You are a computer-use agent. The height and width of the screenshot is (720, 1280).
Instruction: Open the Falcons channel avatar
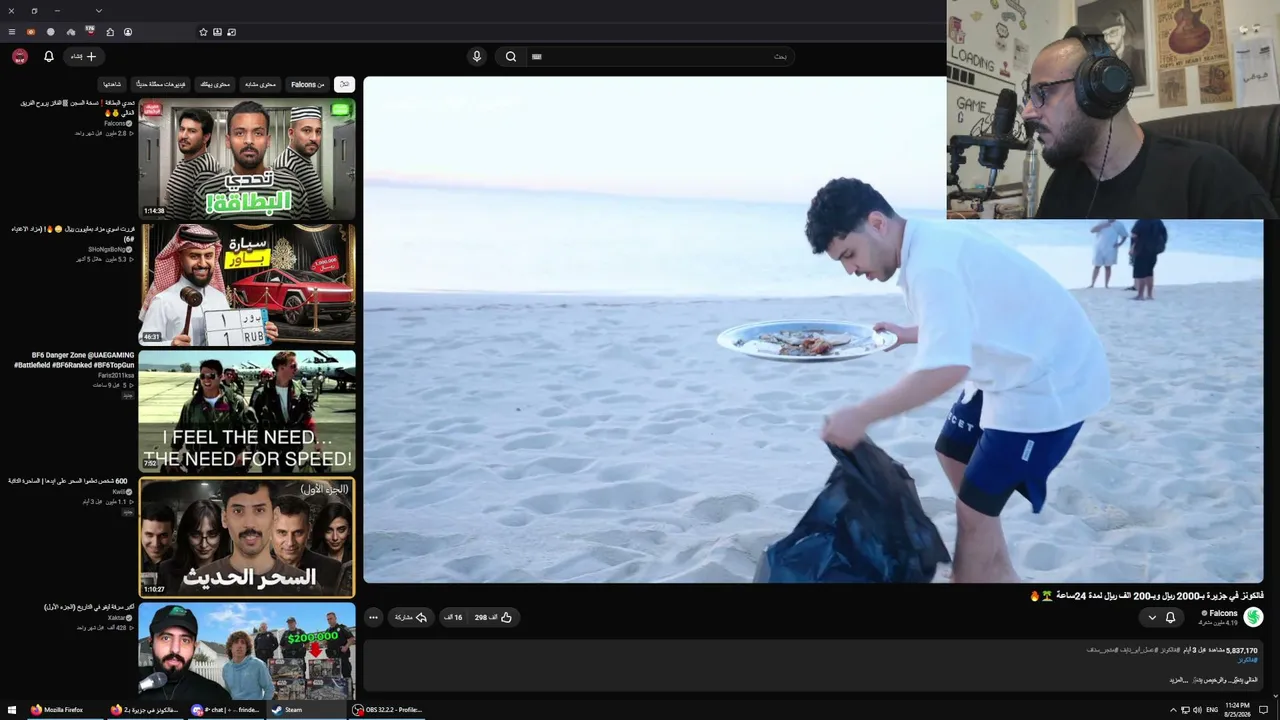click(x=1253, y=618)
